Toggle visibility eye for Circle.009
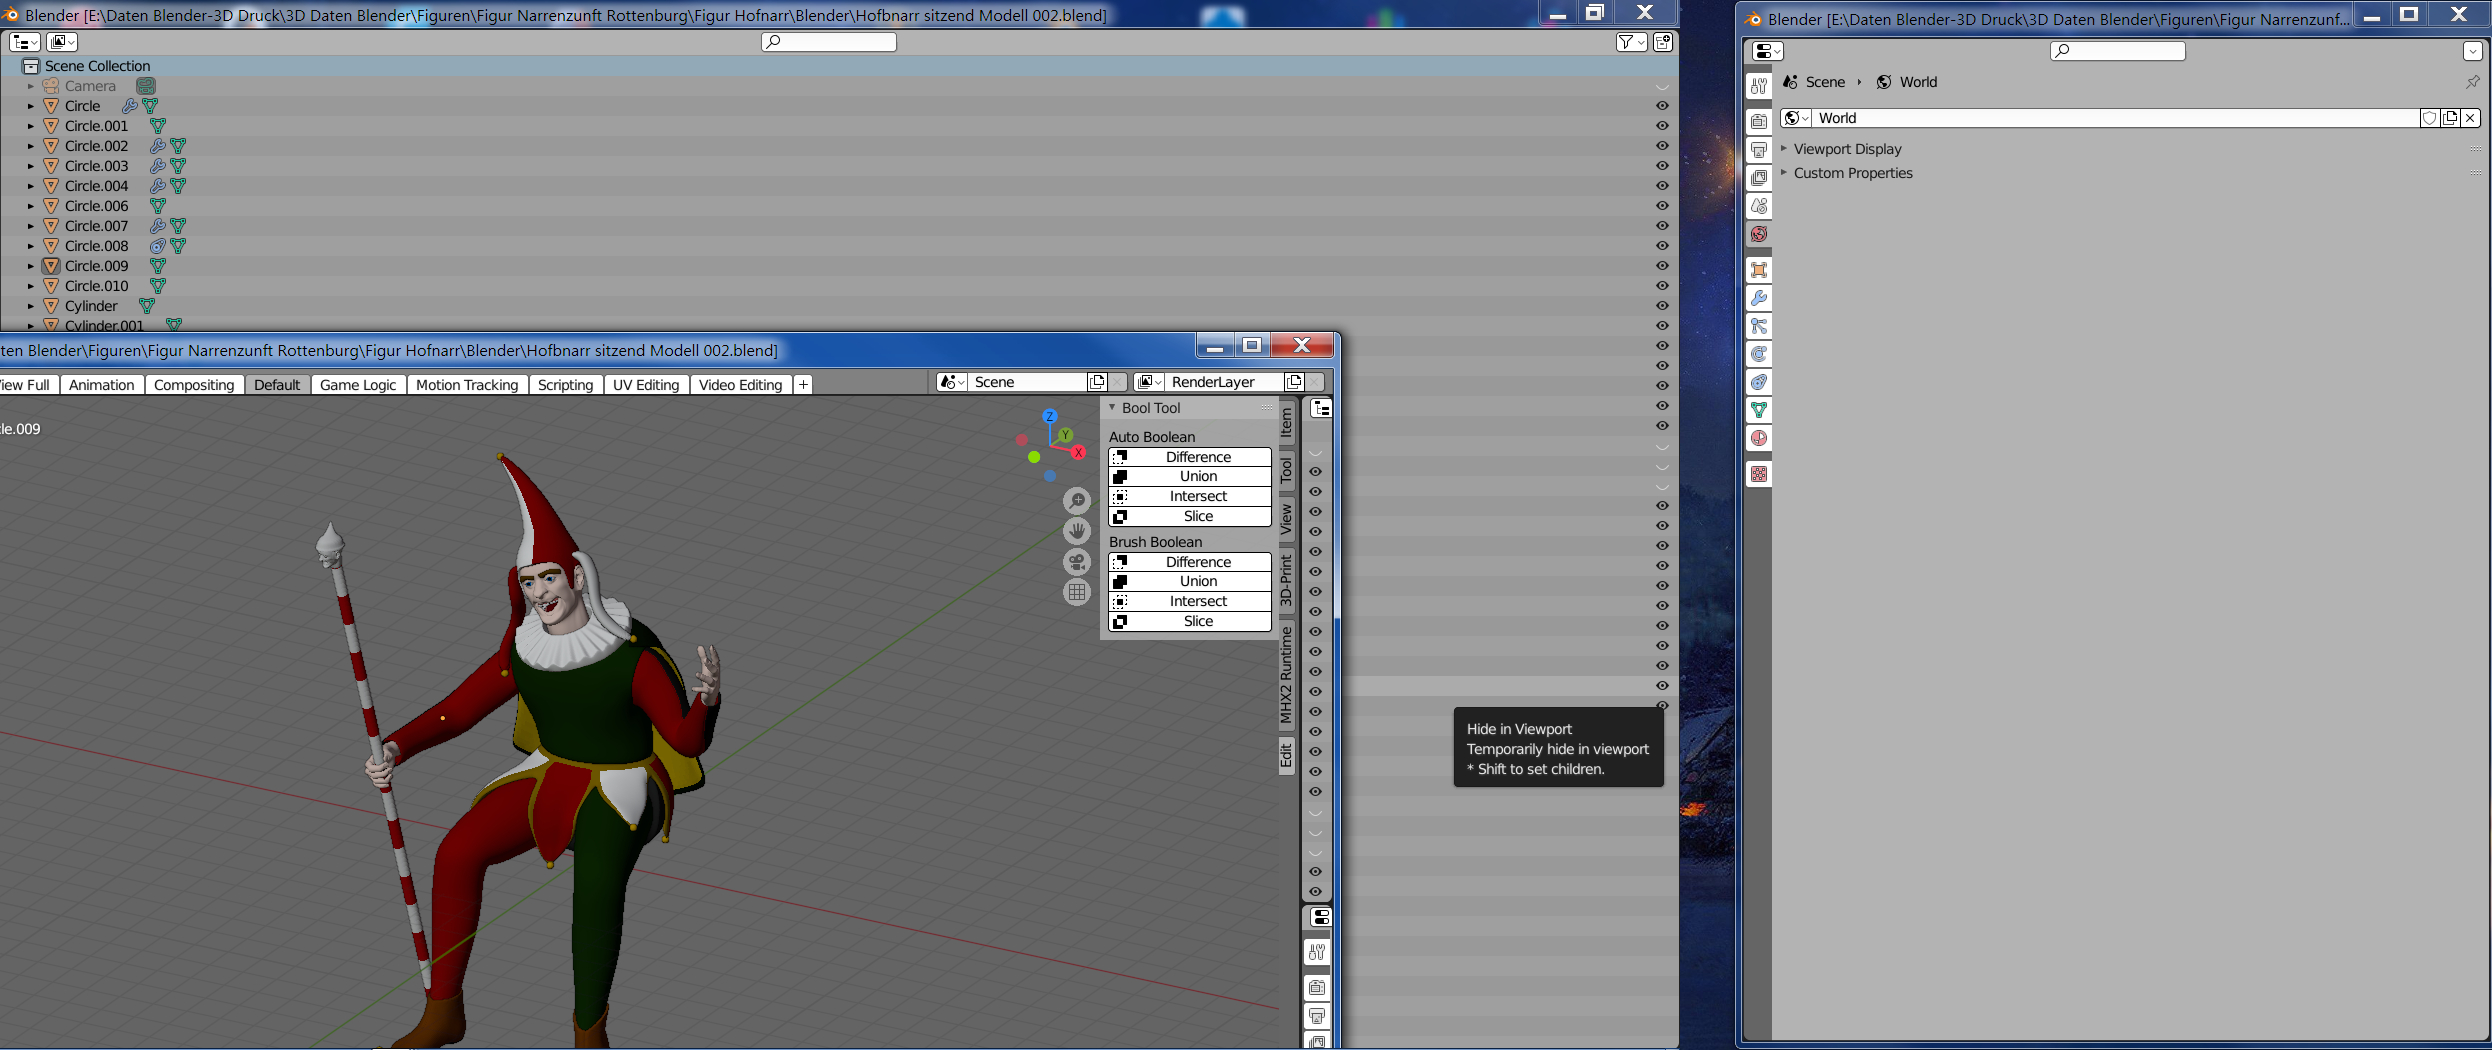Viewport: 2492px width, 1050px height. [x=1662, y=266]
